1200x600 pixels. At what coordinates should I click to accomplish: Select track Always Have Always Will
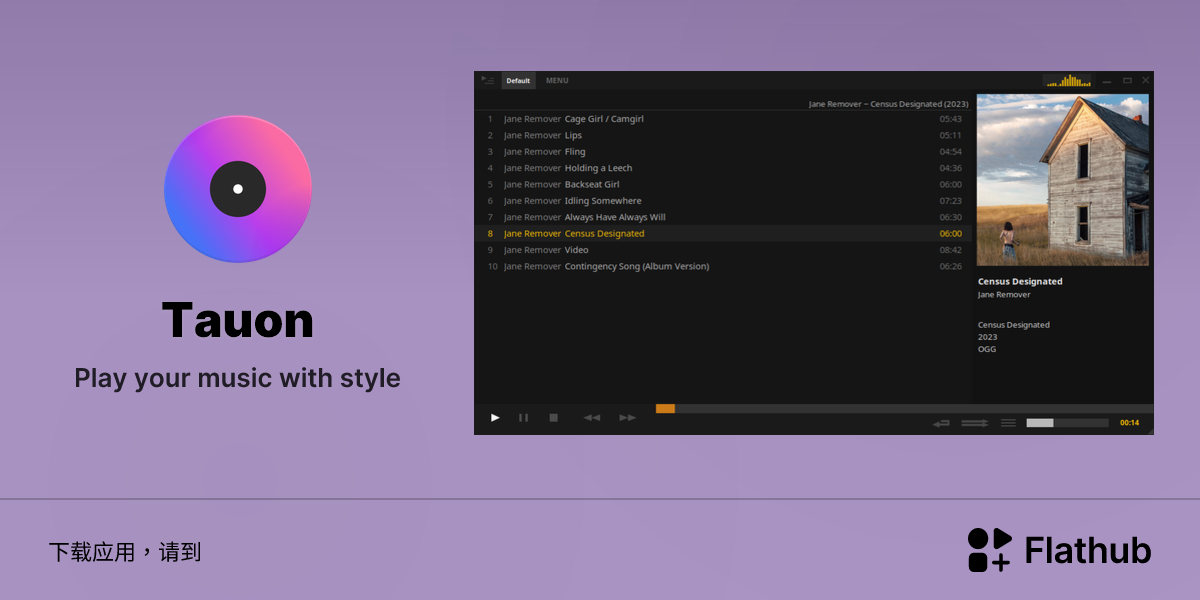[723, 217]
